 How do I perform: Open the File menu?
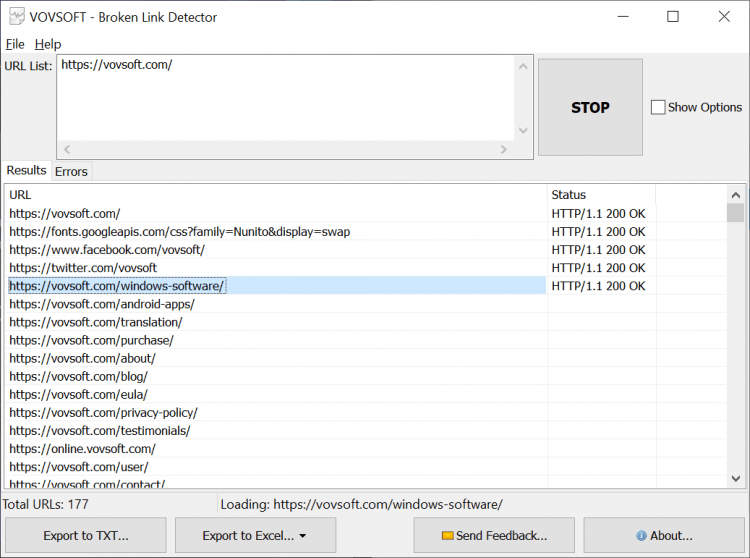[x=15, y=44]
